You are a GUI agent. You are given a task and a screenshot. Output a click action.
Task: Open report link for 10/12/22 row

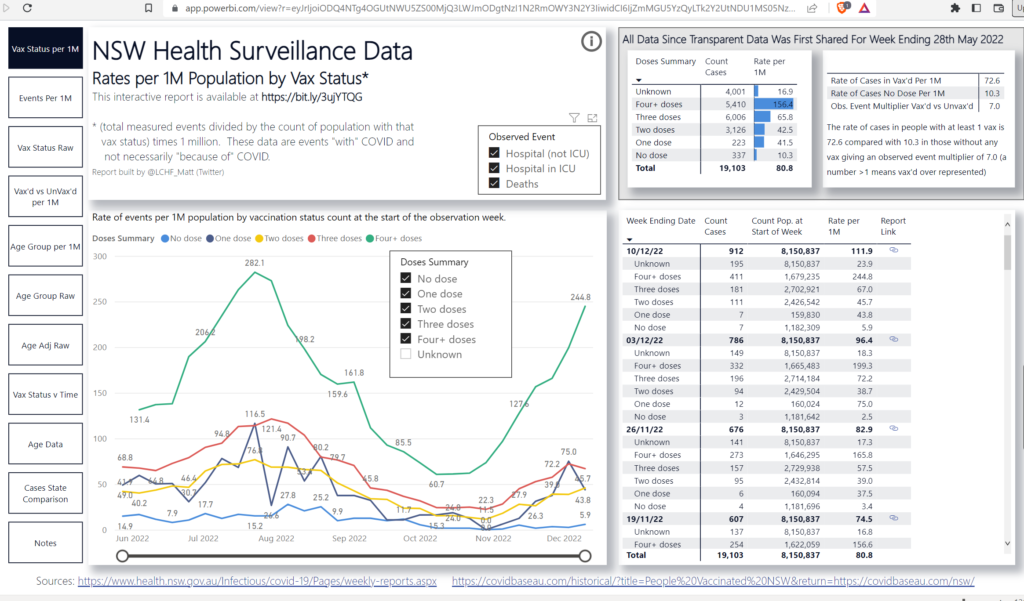(893, 250)
